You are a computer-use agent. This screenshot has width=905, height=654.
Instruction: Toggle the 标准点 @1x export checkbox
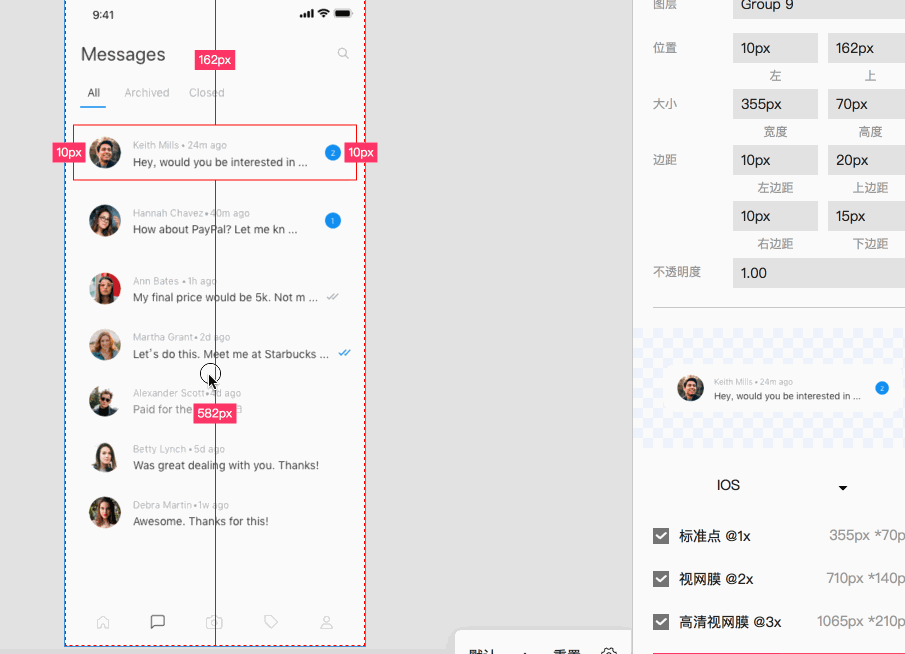[x=661, y=536]
